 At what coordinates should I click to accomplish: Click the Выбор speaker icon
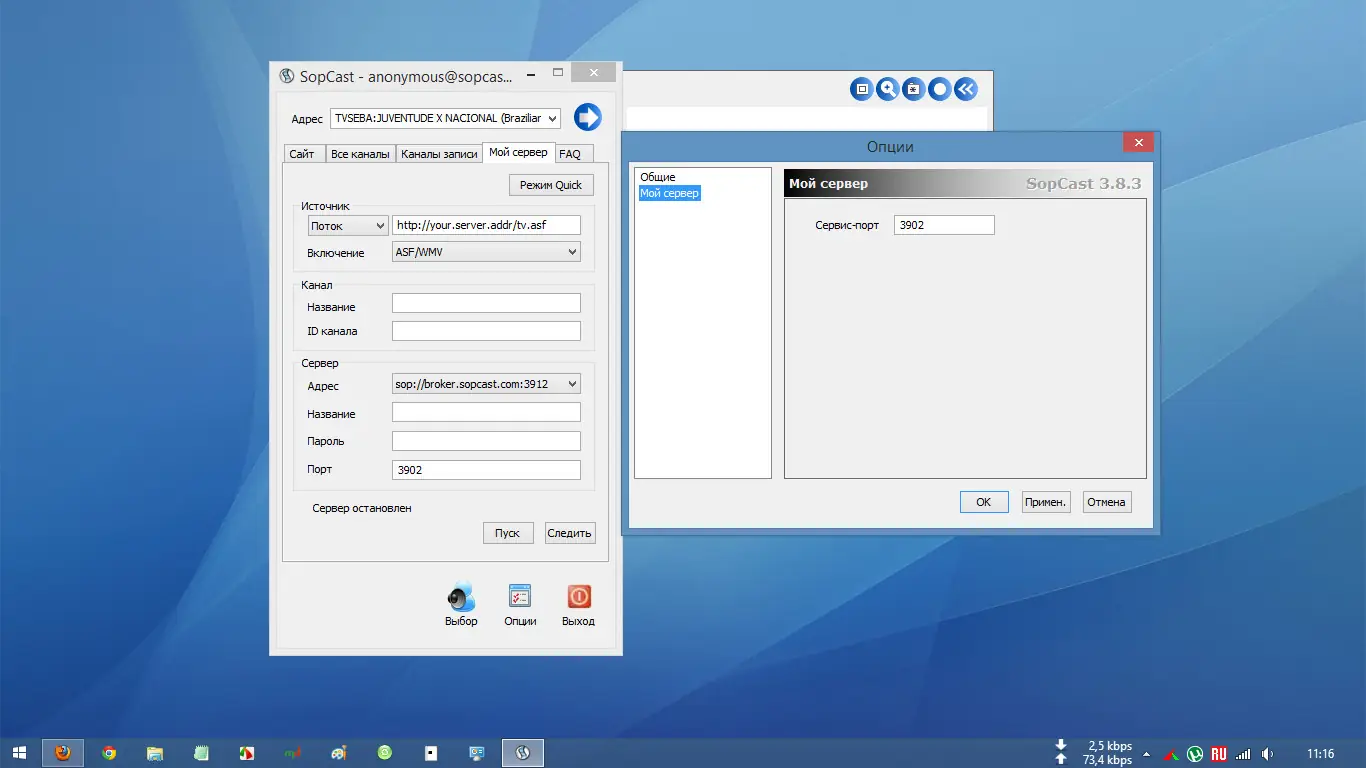[461, 597]
